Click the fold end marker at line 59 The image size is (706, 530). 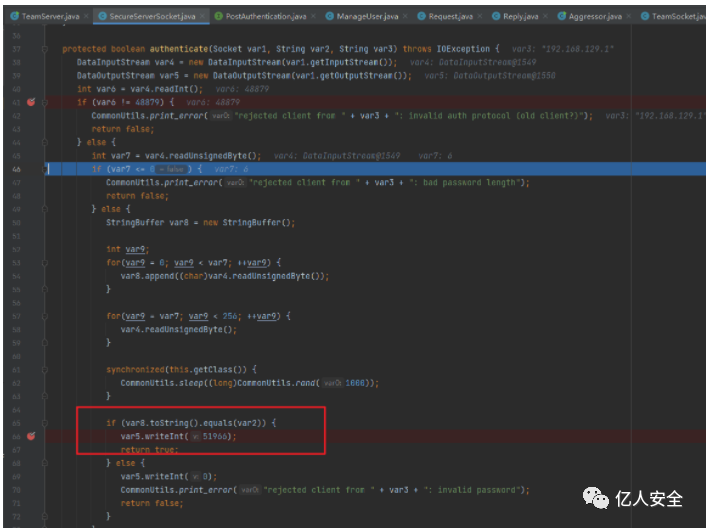[x=45, y=343]
